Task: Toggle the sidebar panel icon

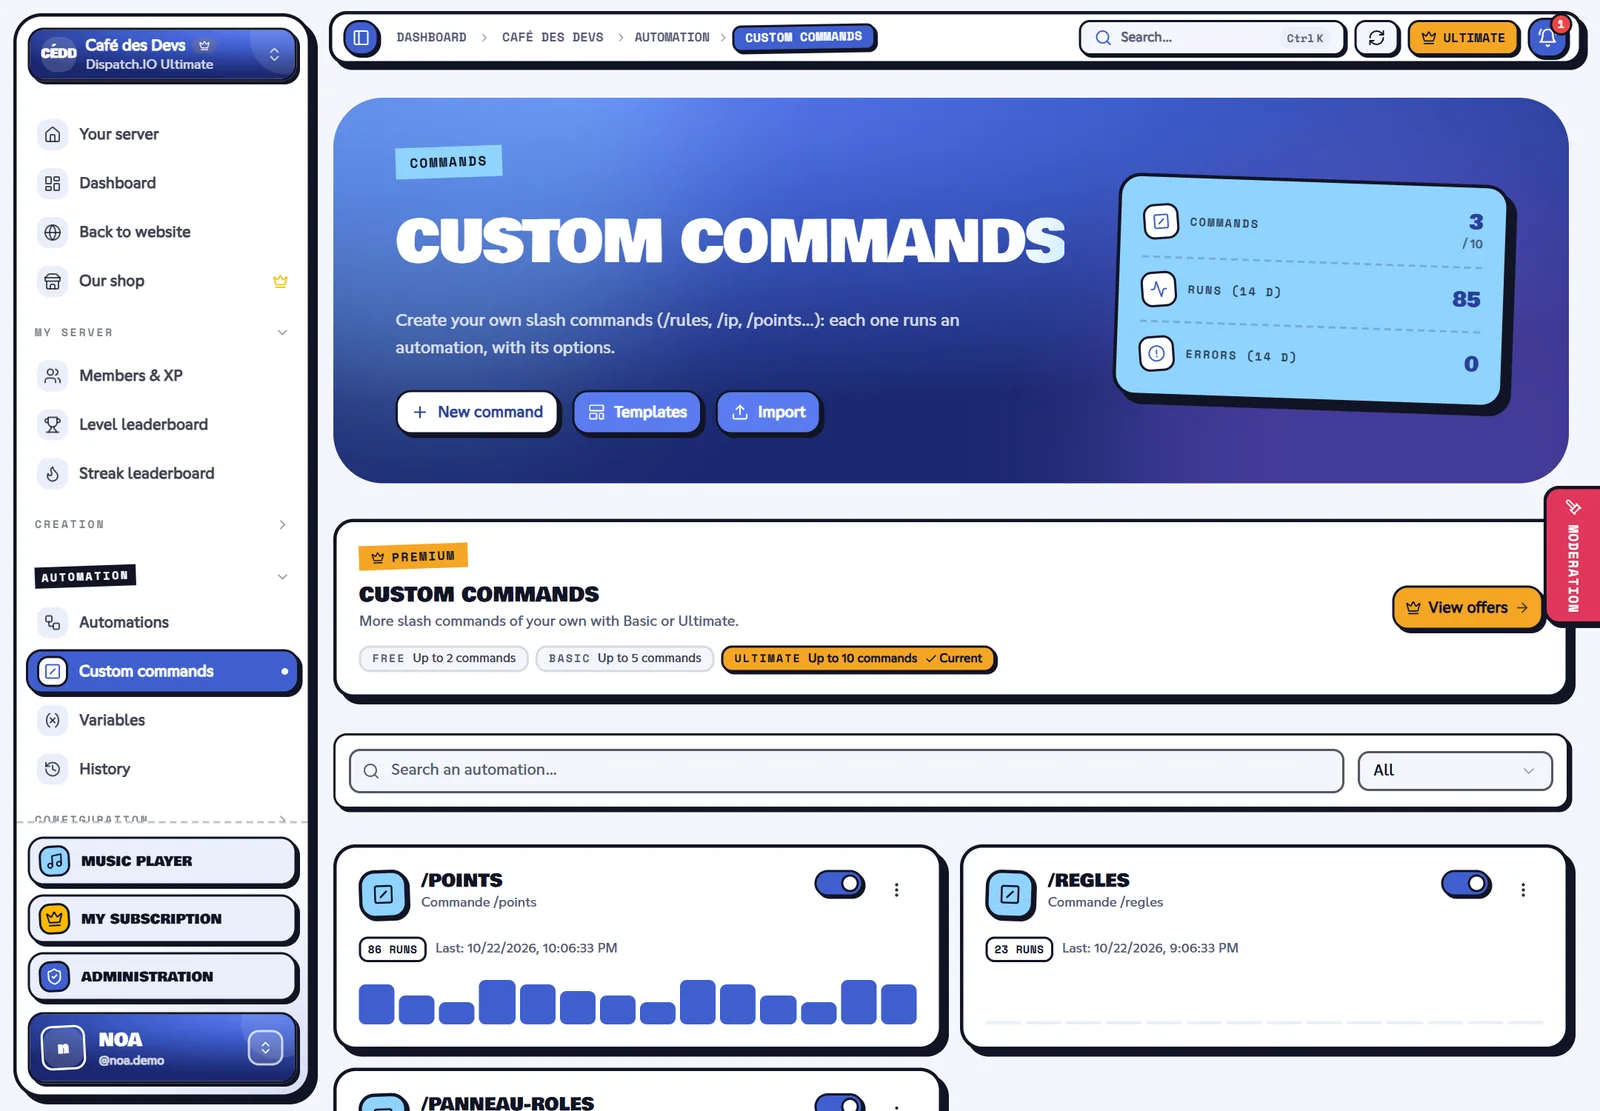Action: (361, 38)
